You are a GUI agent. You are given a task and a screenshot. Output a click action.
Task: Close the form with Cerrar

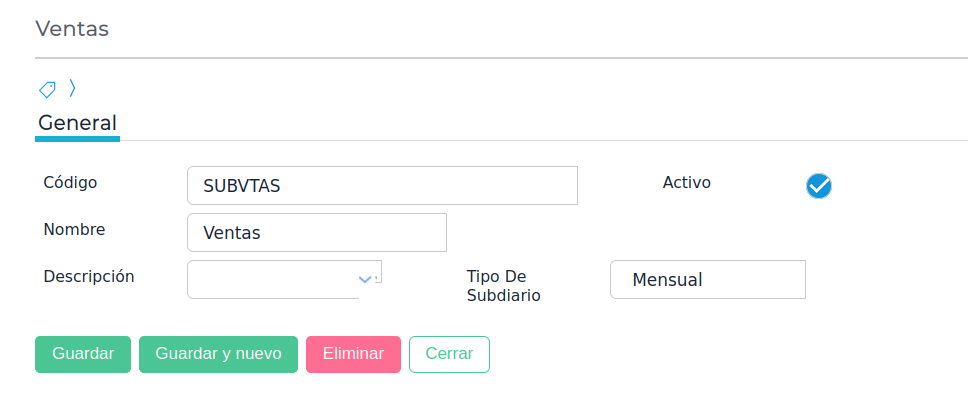pos(449,354)
